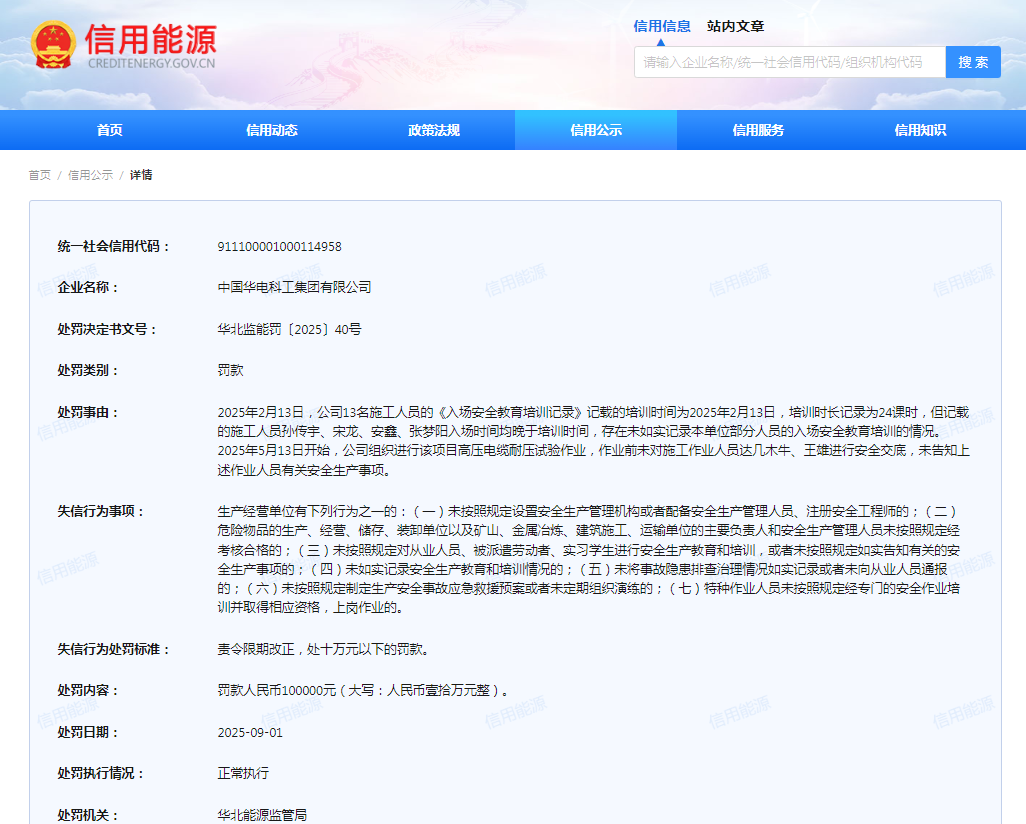This screenshot has width=1026, height=824.
Task: Click the 首页 breadcrumb link
Action: click(x=39, y=175)
